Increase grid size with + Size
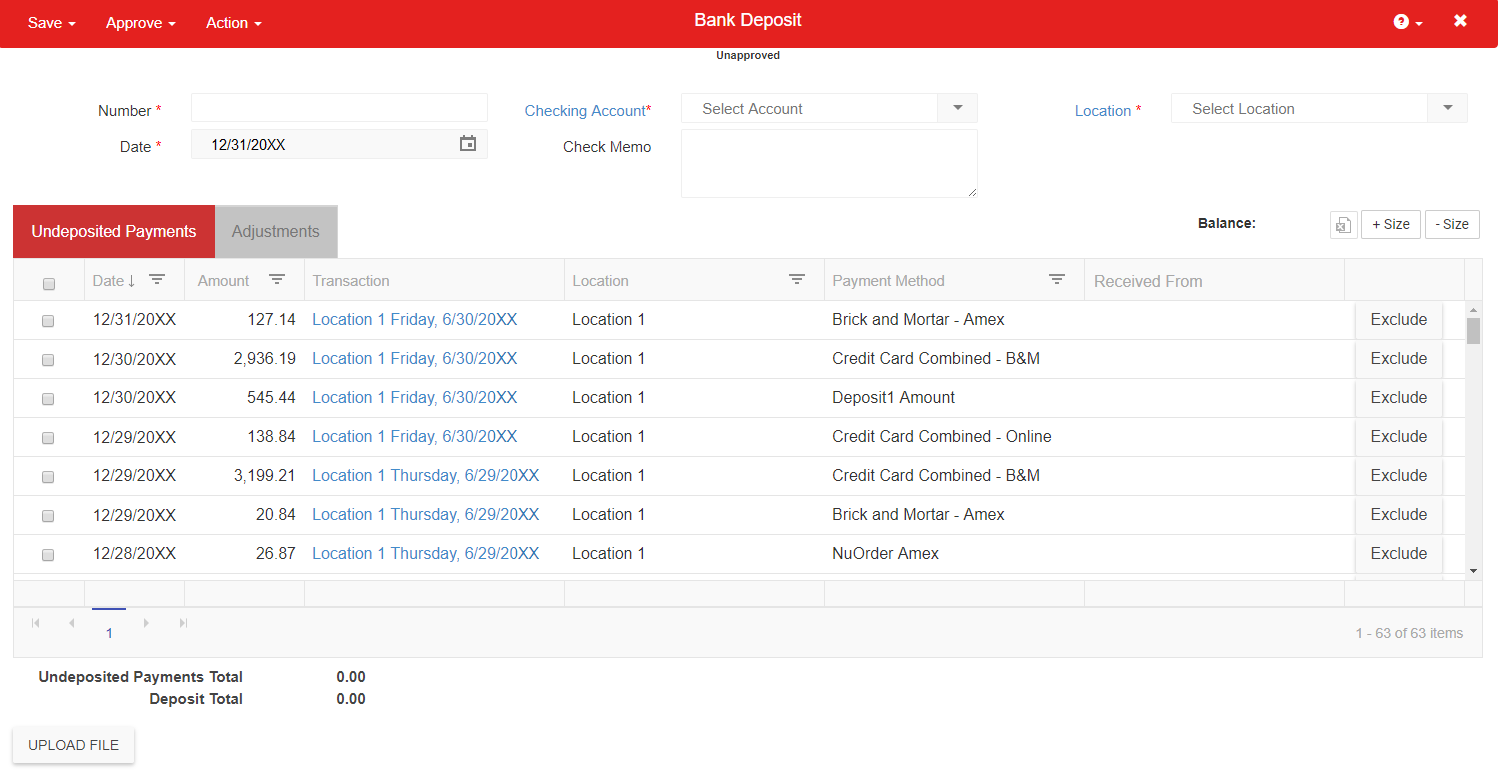This screenshot has width=1498, height=775. [1391, 225]
